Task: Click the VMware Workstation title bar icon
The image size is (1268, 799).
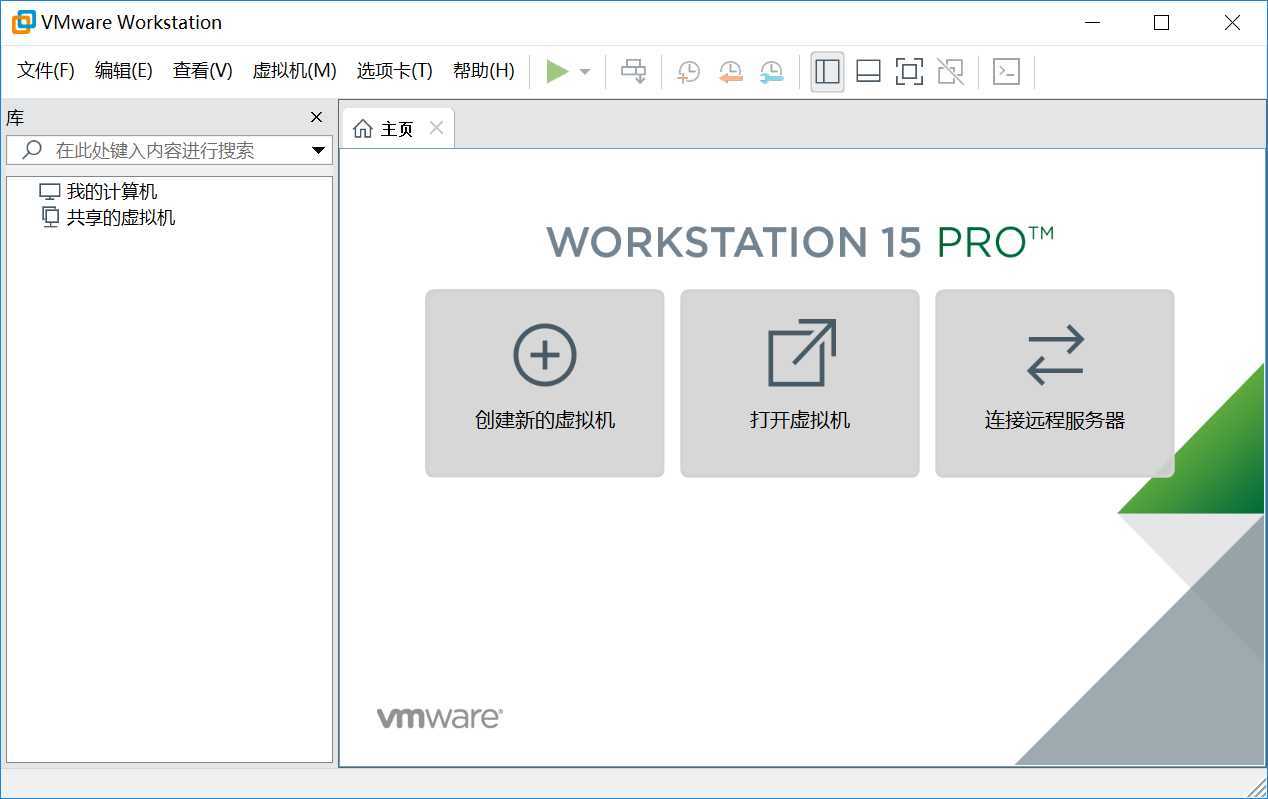Action: tap(23, 22)
